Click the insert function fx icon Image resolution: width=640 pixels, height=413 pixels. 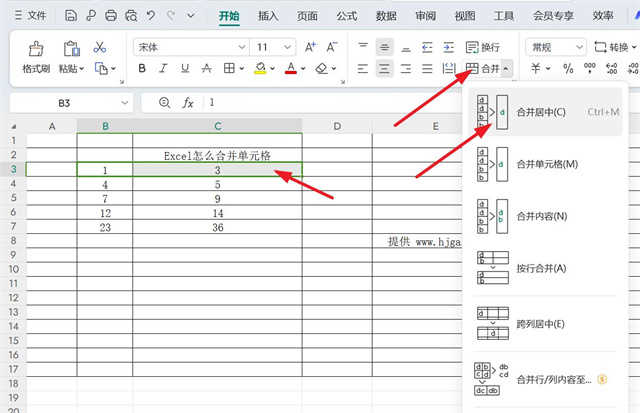pyautogui.click(x=187, y=103)
